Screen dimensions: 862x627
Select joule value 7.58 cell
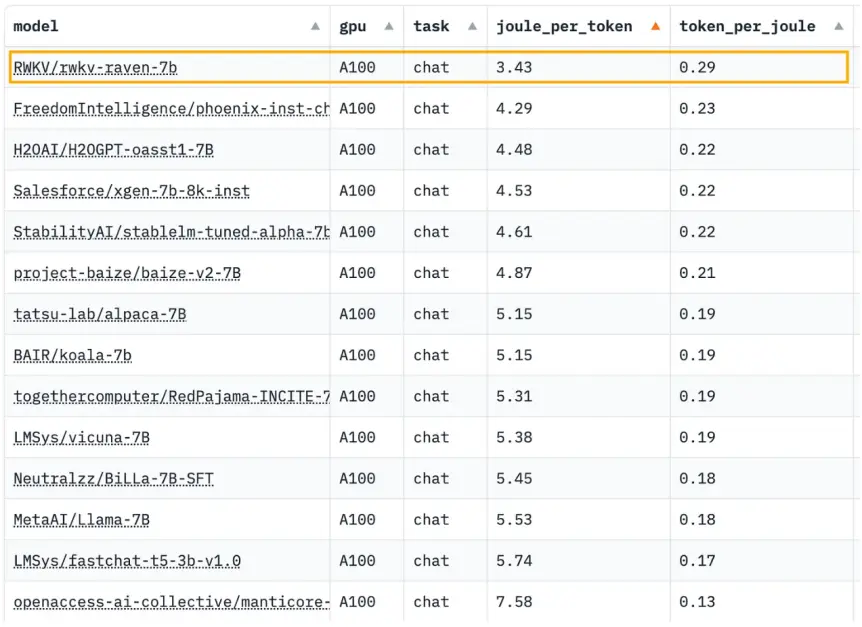[578, 602]
